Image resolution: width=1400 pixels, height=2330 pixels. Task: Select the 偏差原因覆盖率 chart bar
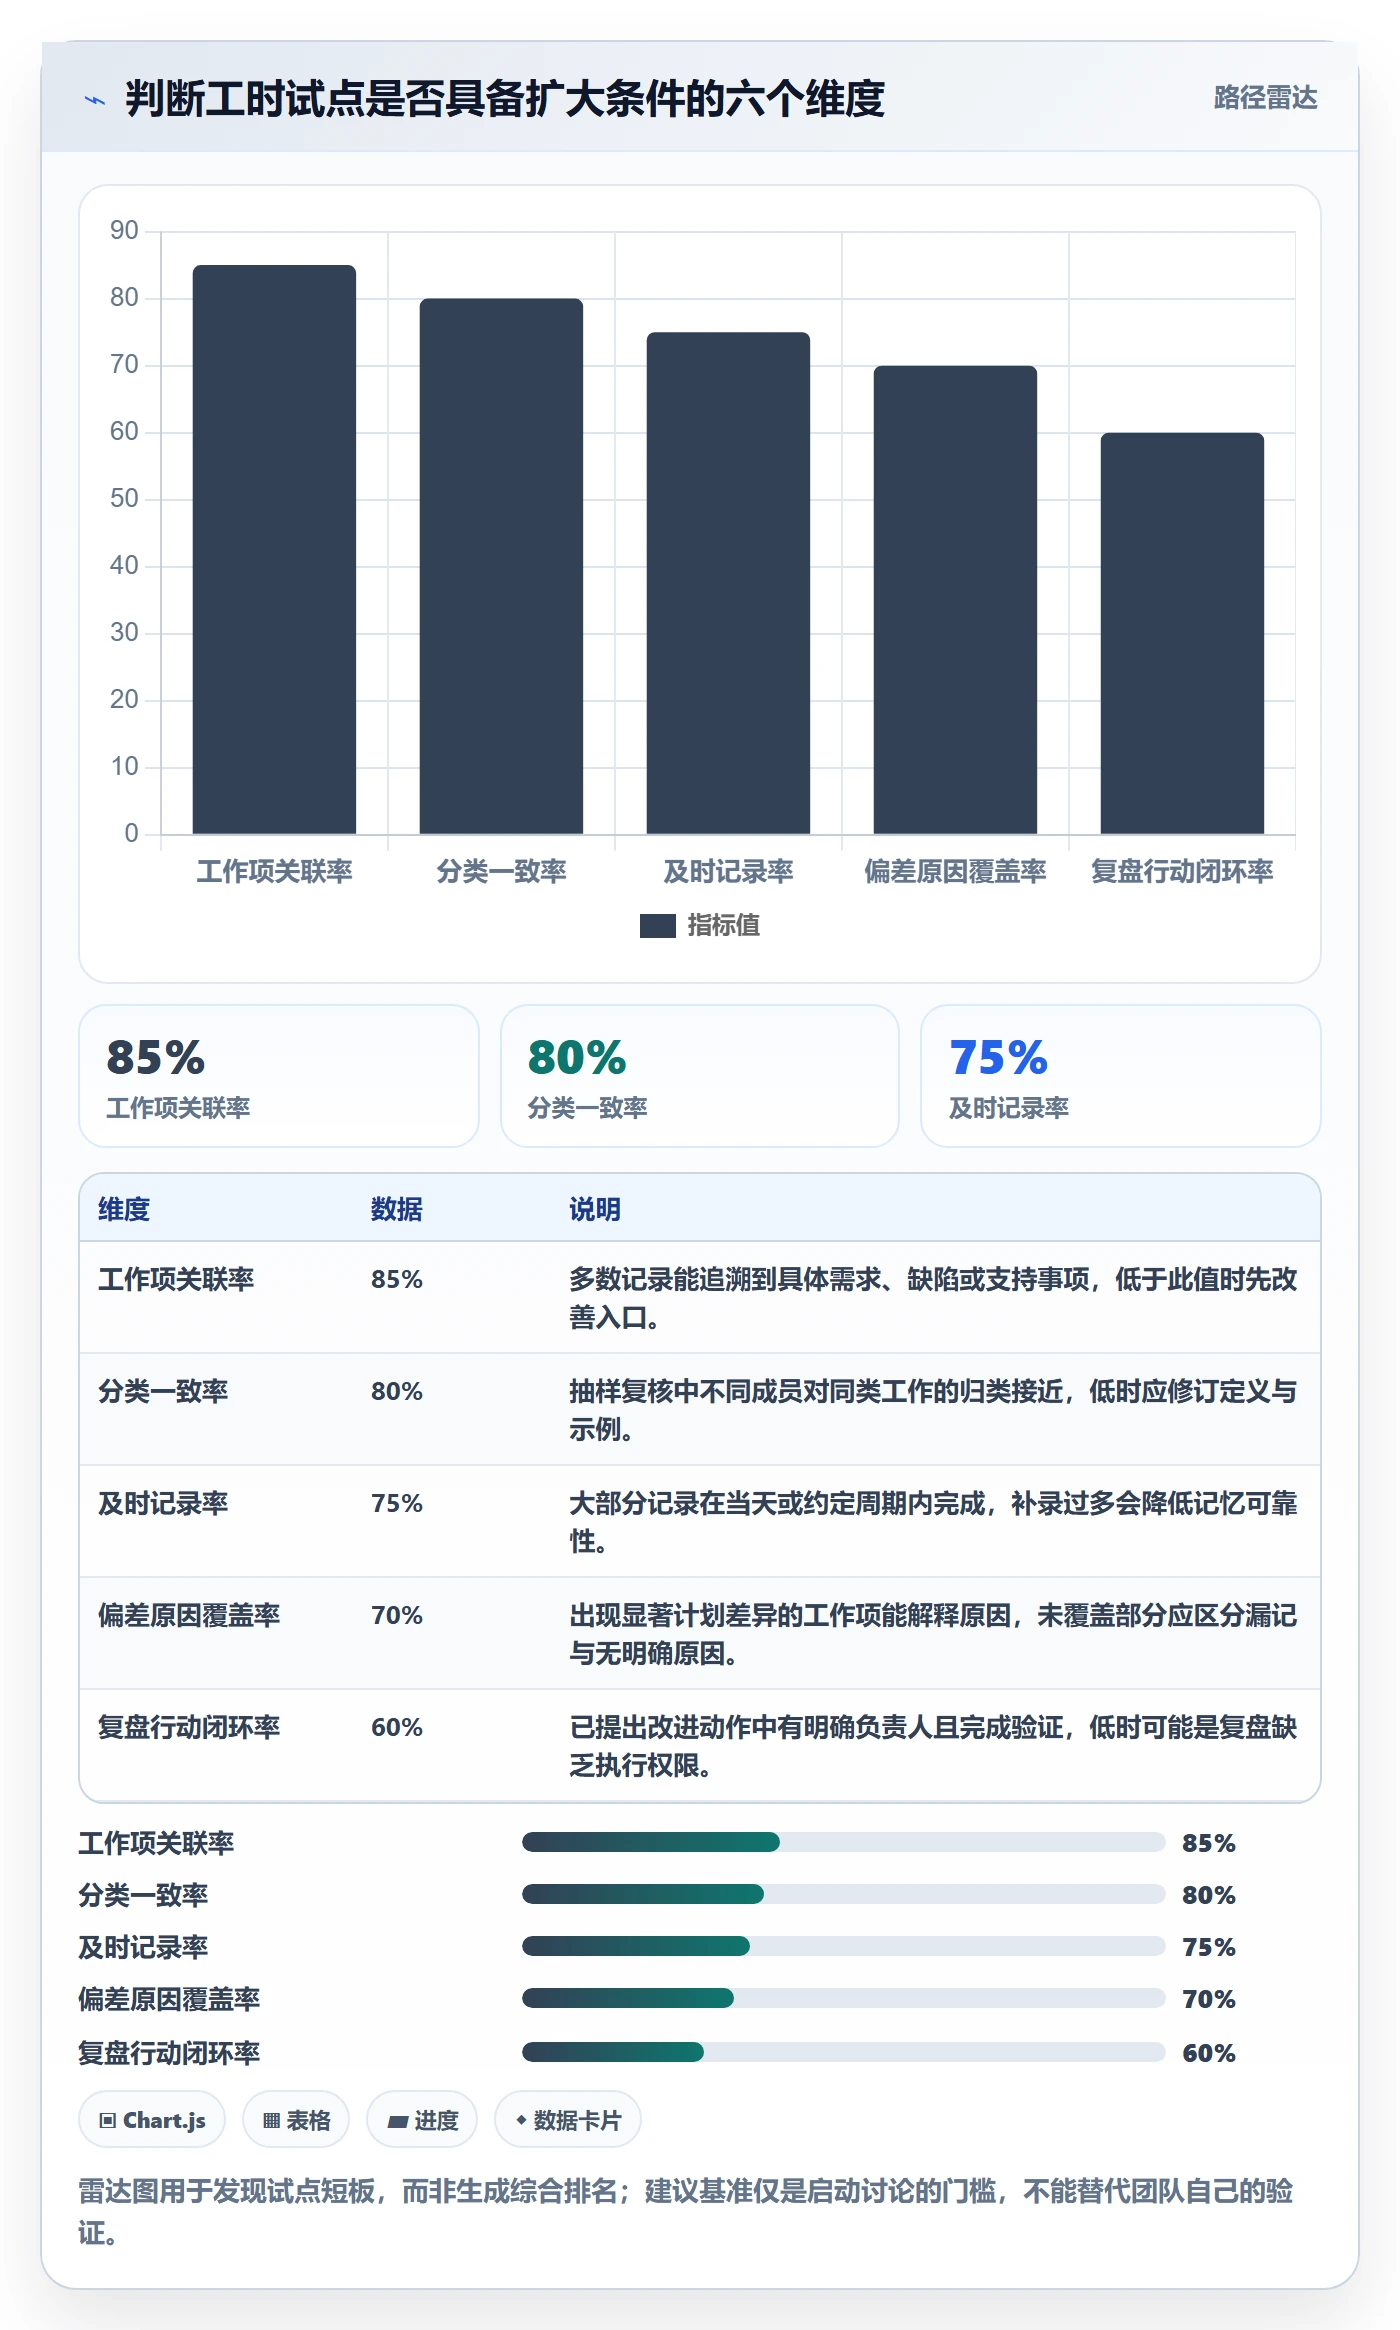click(x=955, y=600)
